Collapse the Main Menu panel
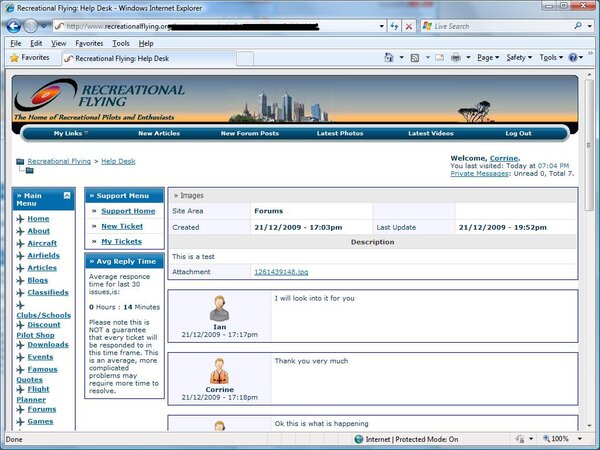This screenshot has width=600, height=450. pos(67,195)
